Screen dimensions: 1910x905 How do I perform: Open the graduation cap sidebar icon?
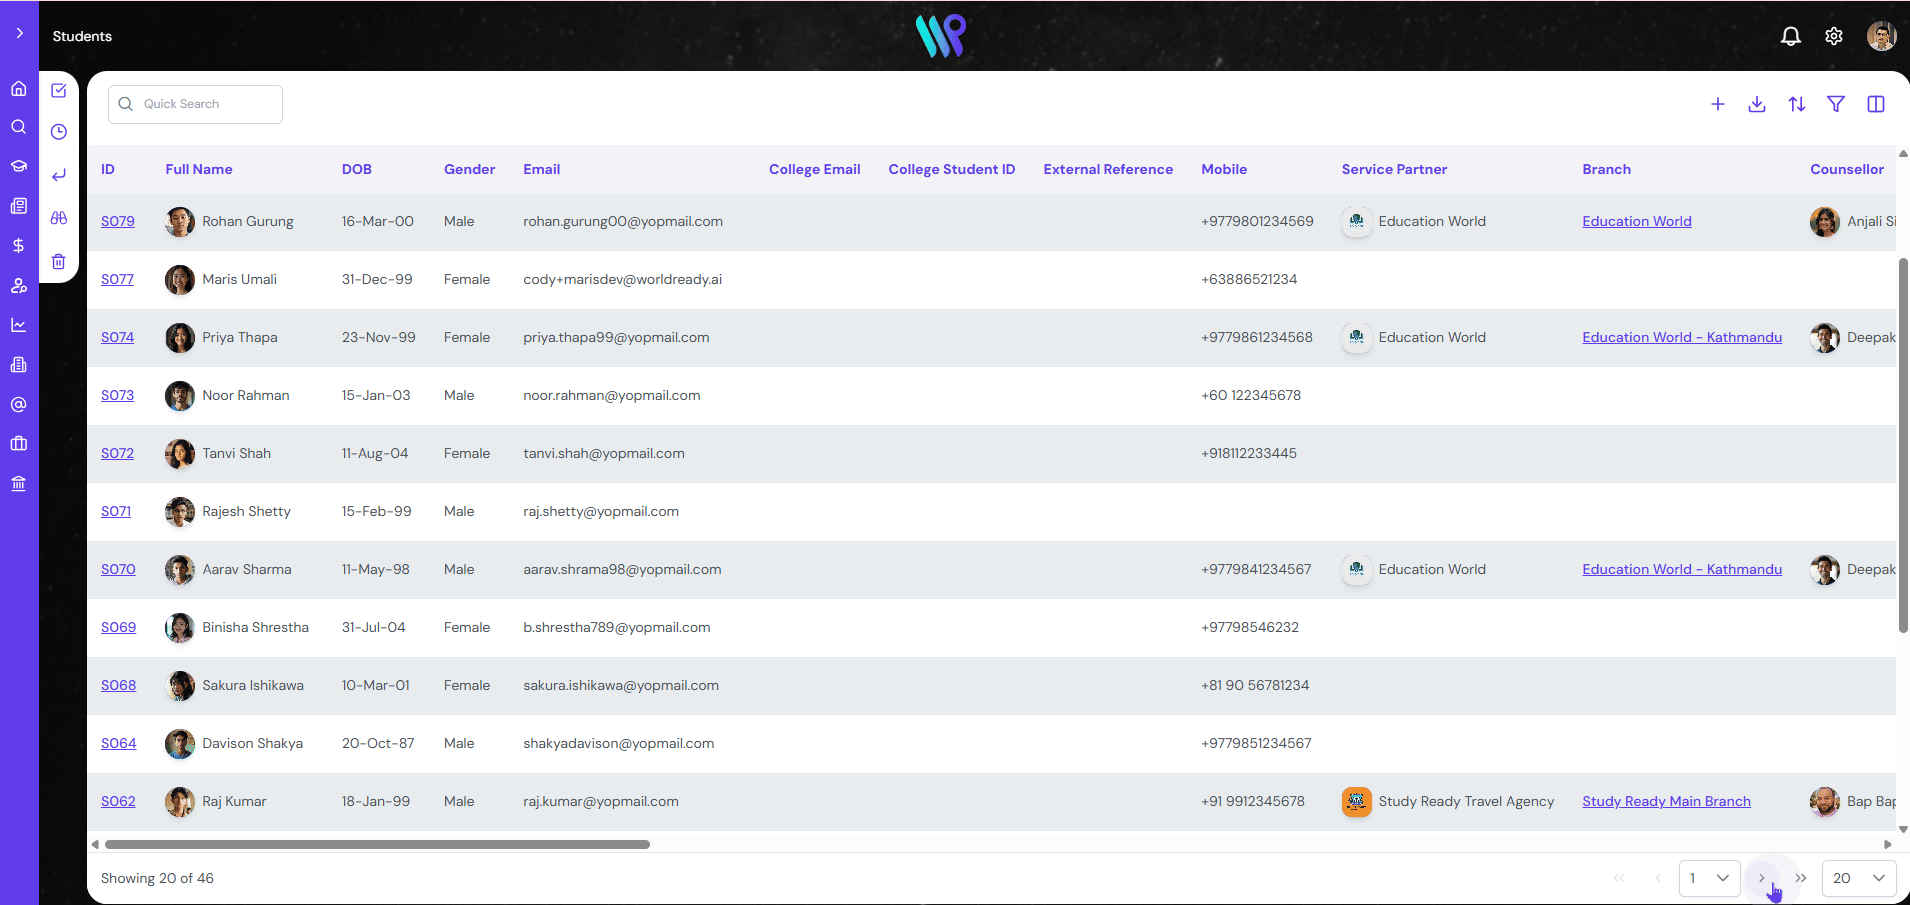(19, 166)
